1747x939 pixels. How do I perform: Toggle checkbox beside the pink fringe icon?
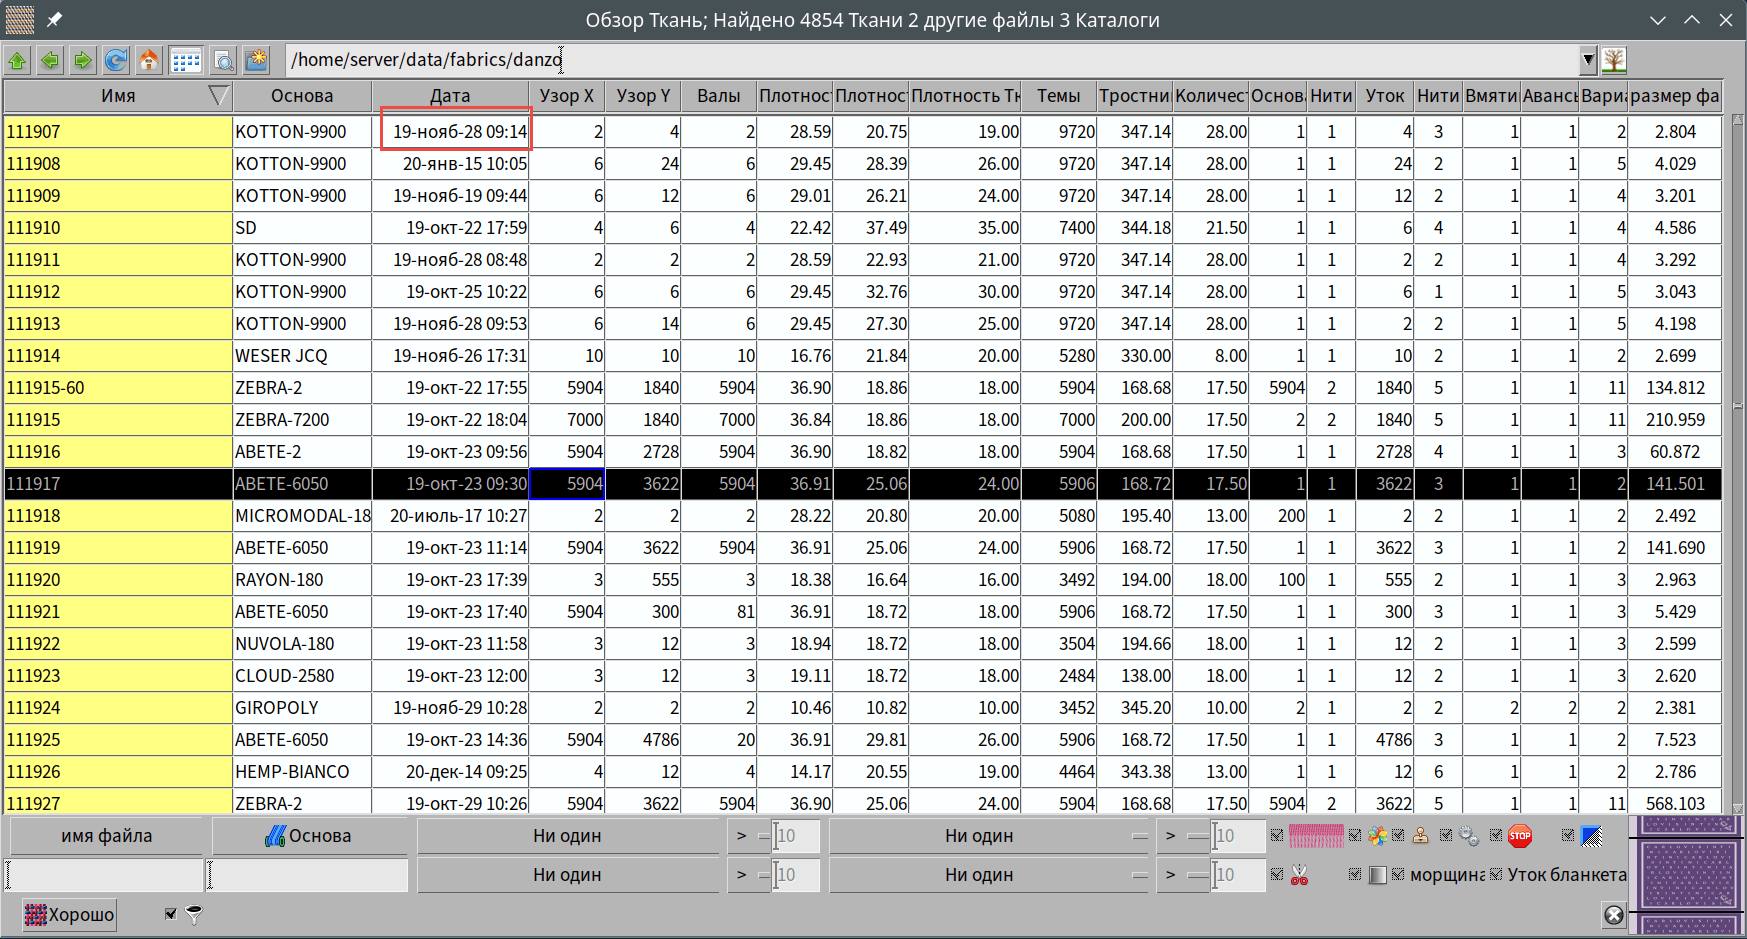(x=1276, y=835)
